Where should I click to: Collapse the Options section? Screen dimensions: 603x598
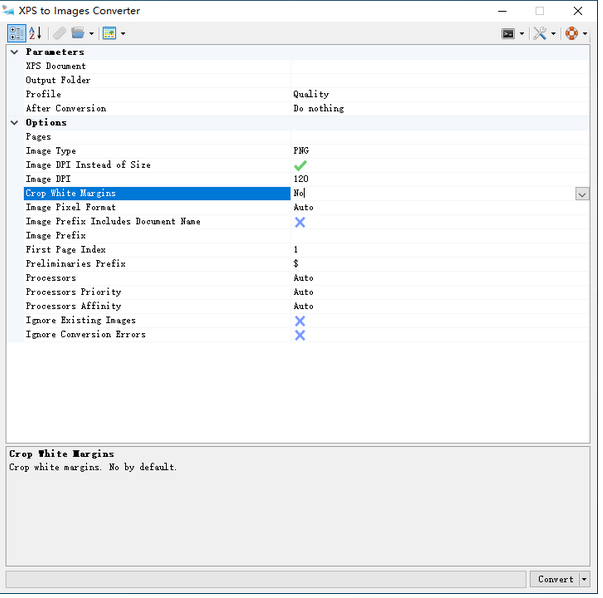[14, 123]
